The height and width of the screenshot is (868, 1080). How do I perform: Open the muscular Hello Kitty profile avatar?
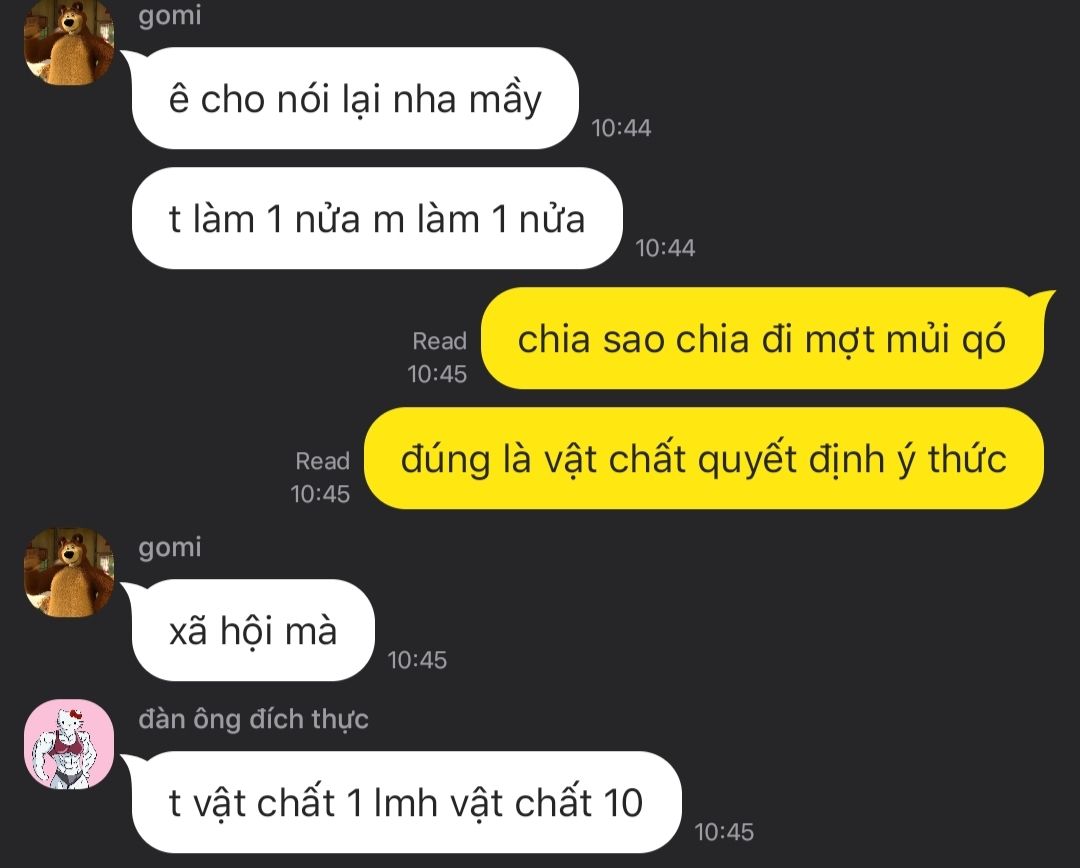(69, 744)
